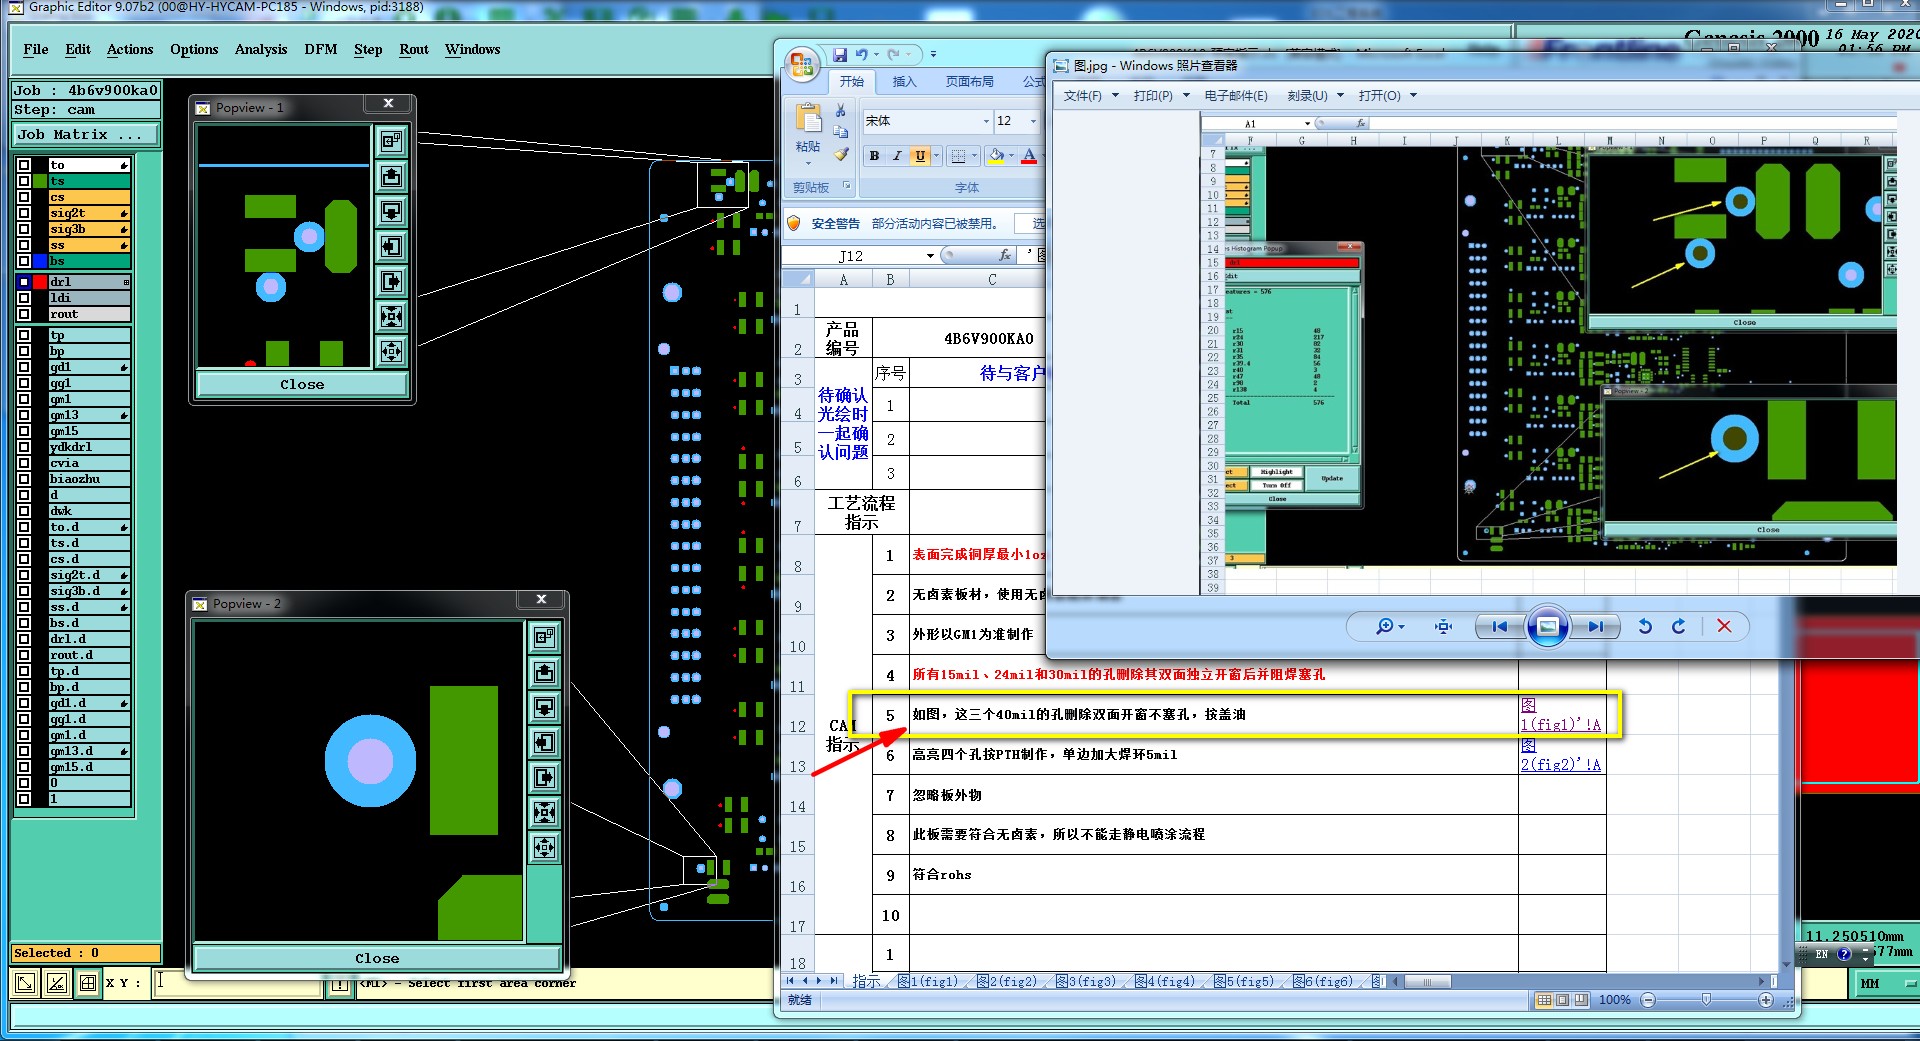The width and height of the screenshot is (1920, 1041).
Task: Open the 打印(P) dropdown in Photo Viewer
Action: (x=1162, y=95)
